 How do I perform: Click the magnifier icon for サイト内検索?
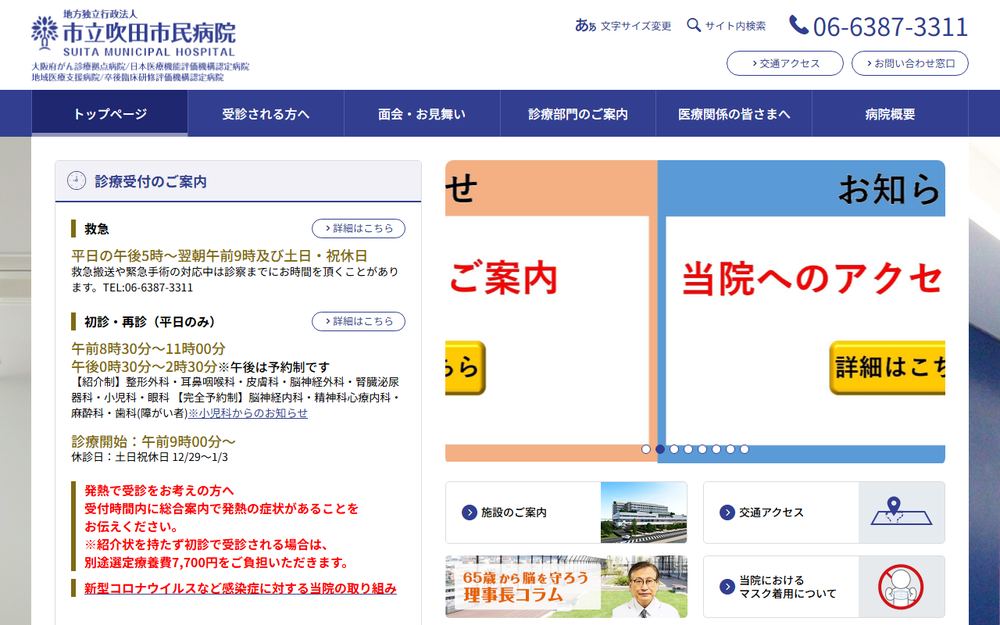pyautogui.click(x=693, y=26)
